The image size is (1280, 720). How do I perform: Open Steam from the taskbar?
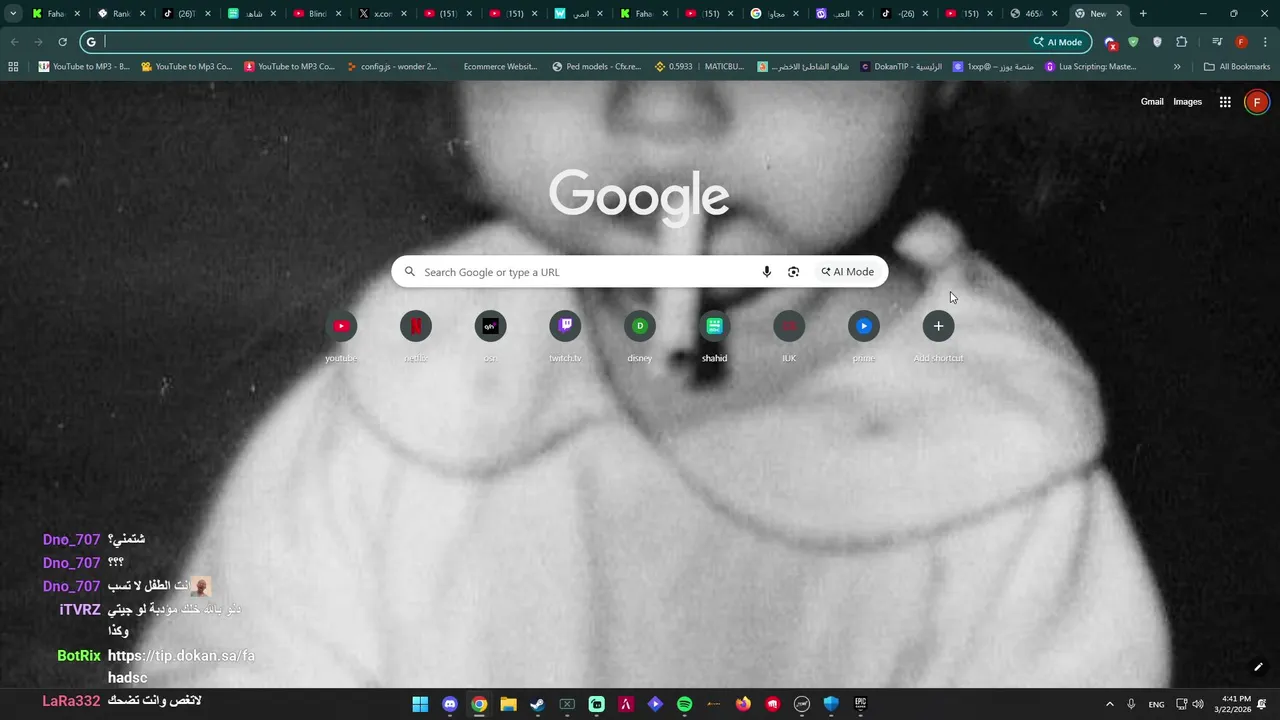537,704
